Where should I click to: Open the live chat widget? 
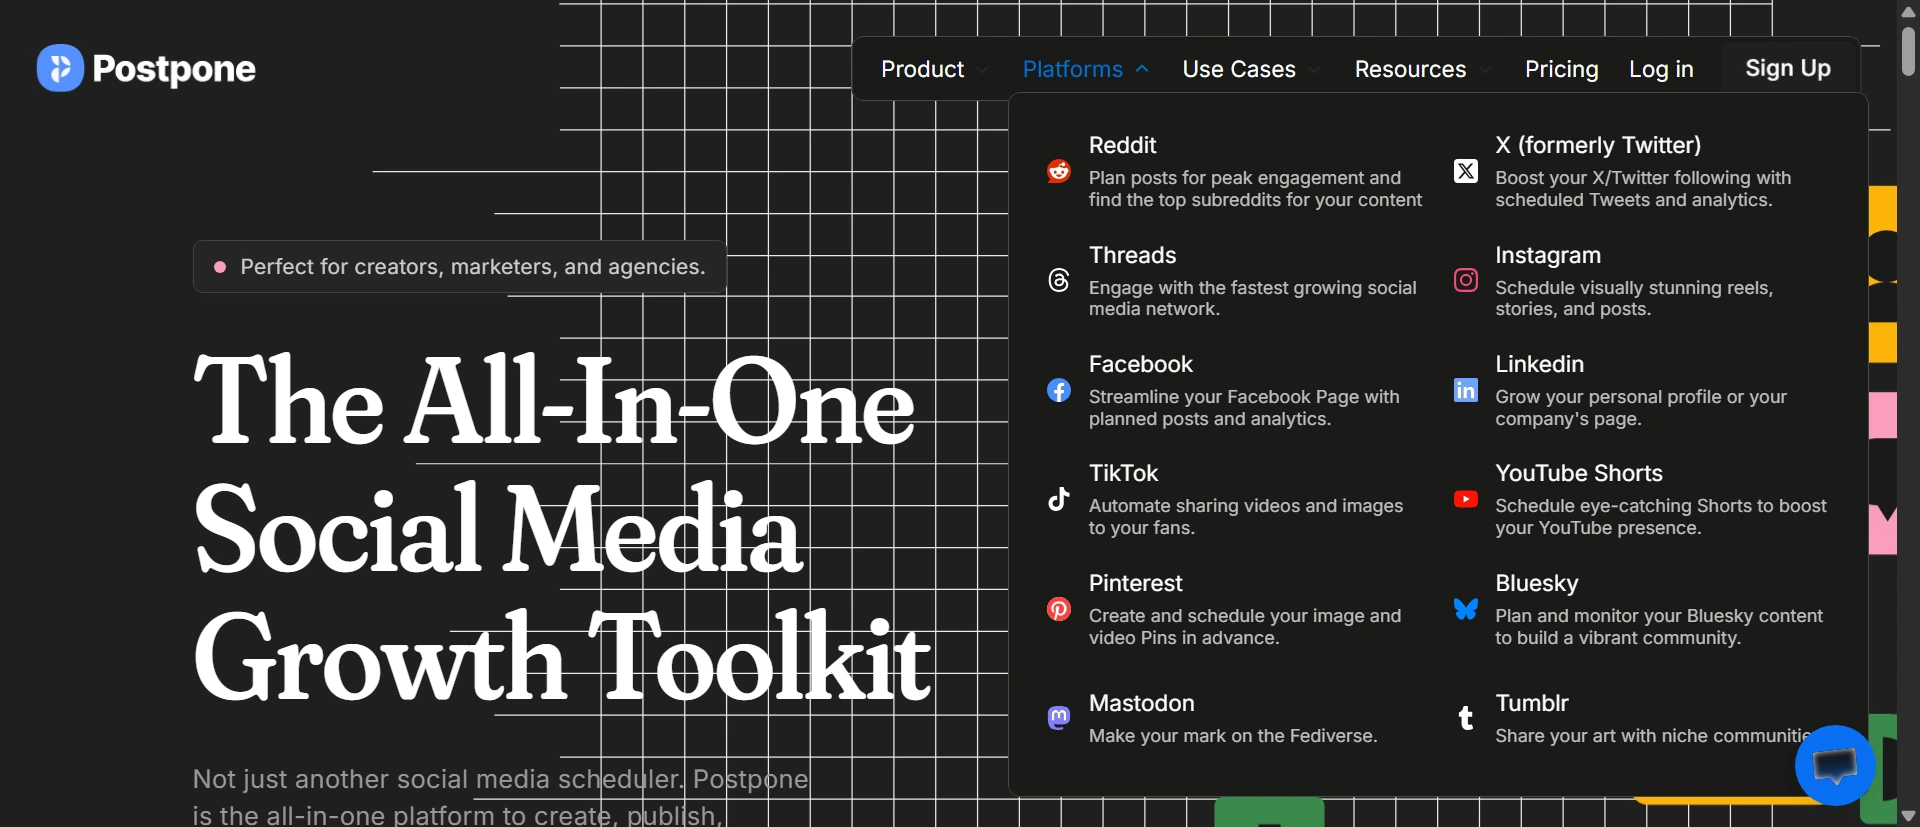[x=1835, y=765]
